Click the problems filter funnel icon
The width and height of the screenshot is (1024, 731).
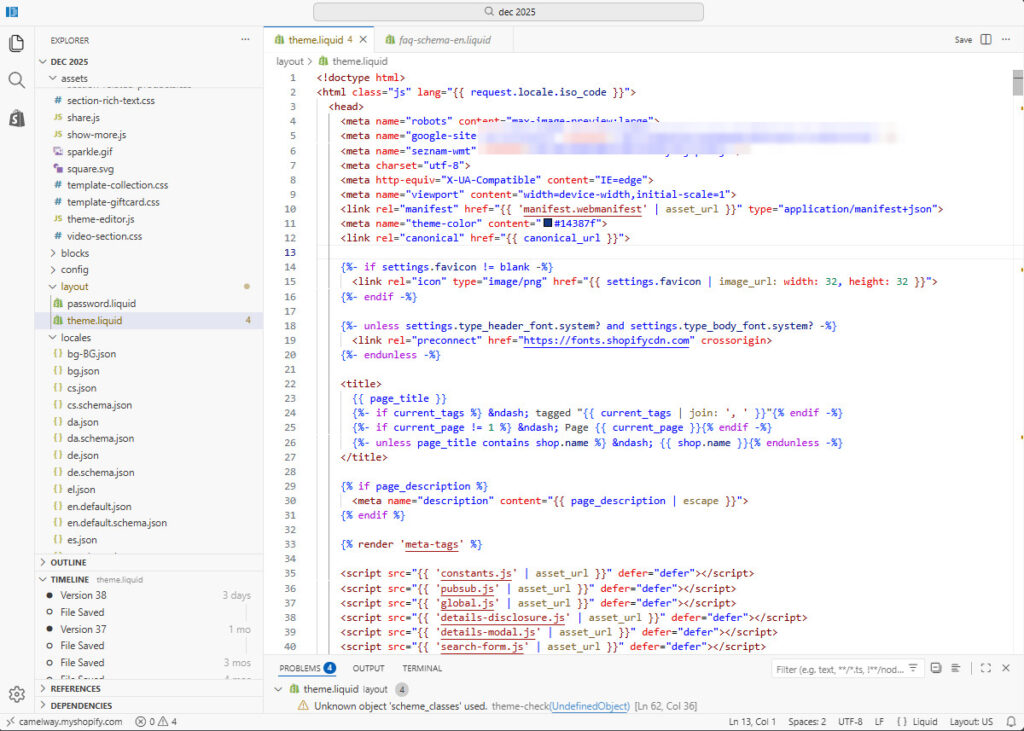pos(913,668)
